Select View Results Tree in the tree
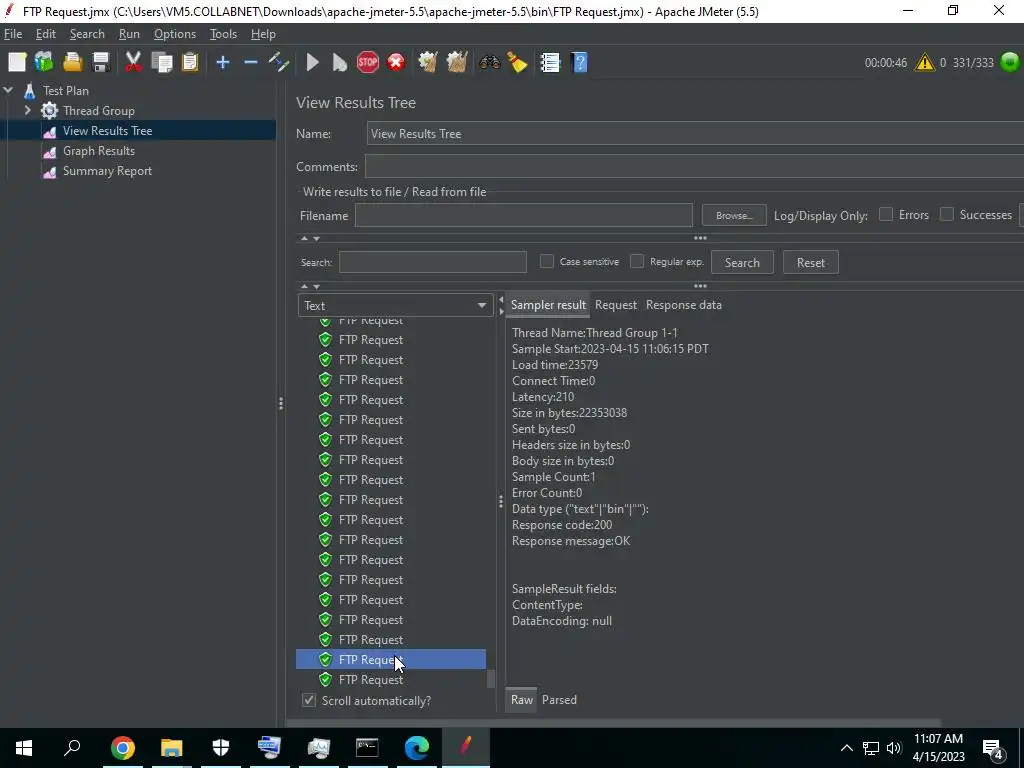This screenshot has height=768, width=1024. tap(107, 131)
